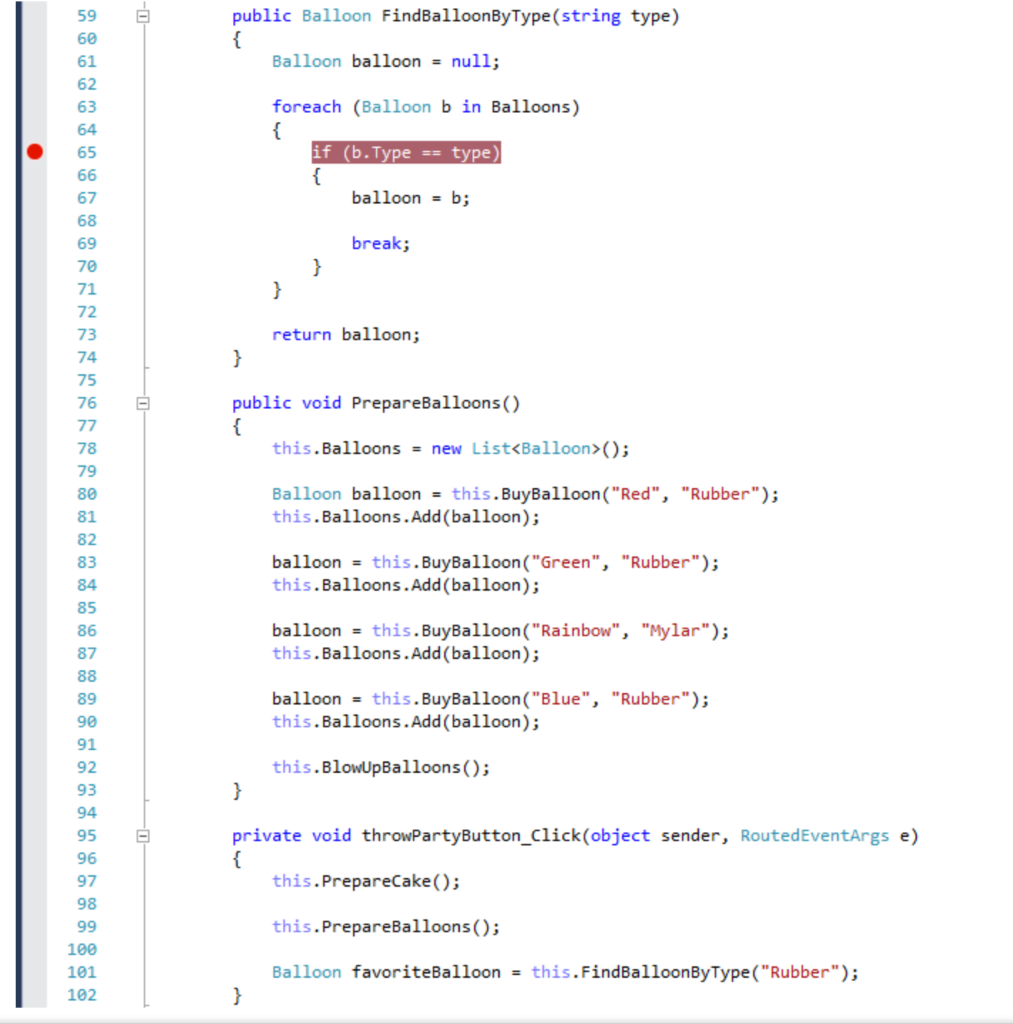The image size is (1013, 1024).
Task: Click the "Rainbow" string literal
Action: [x=576, y=630]
